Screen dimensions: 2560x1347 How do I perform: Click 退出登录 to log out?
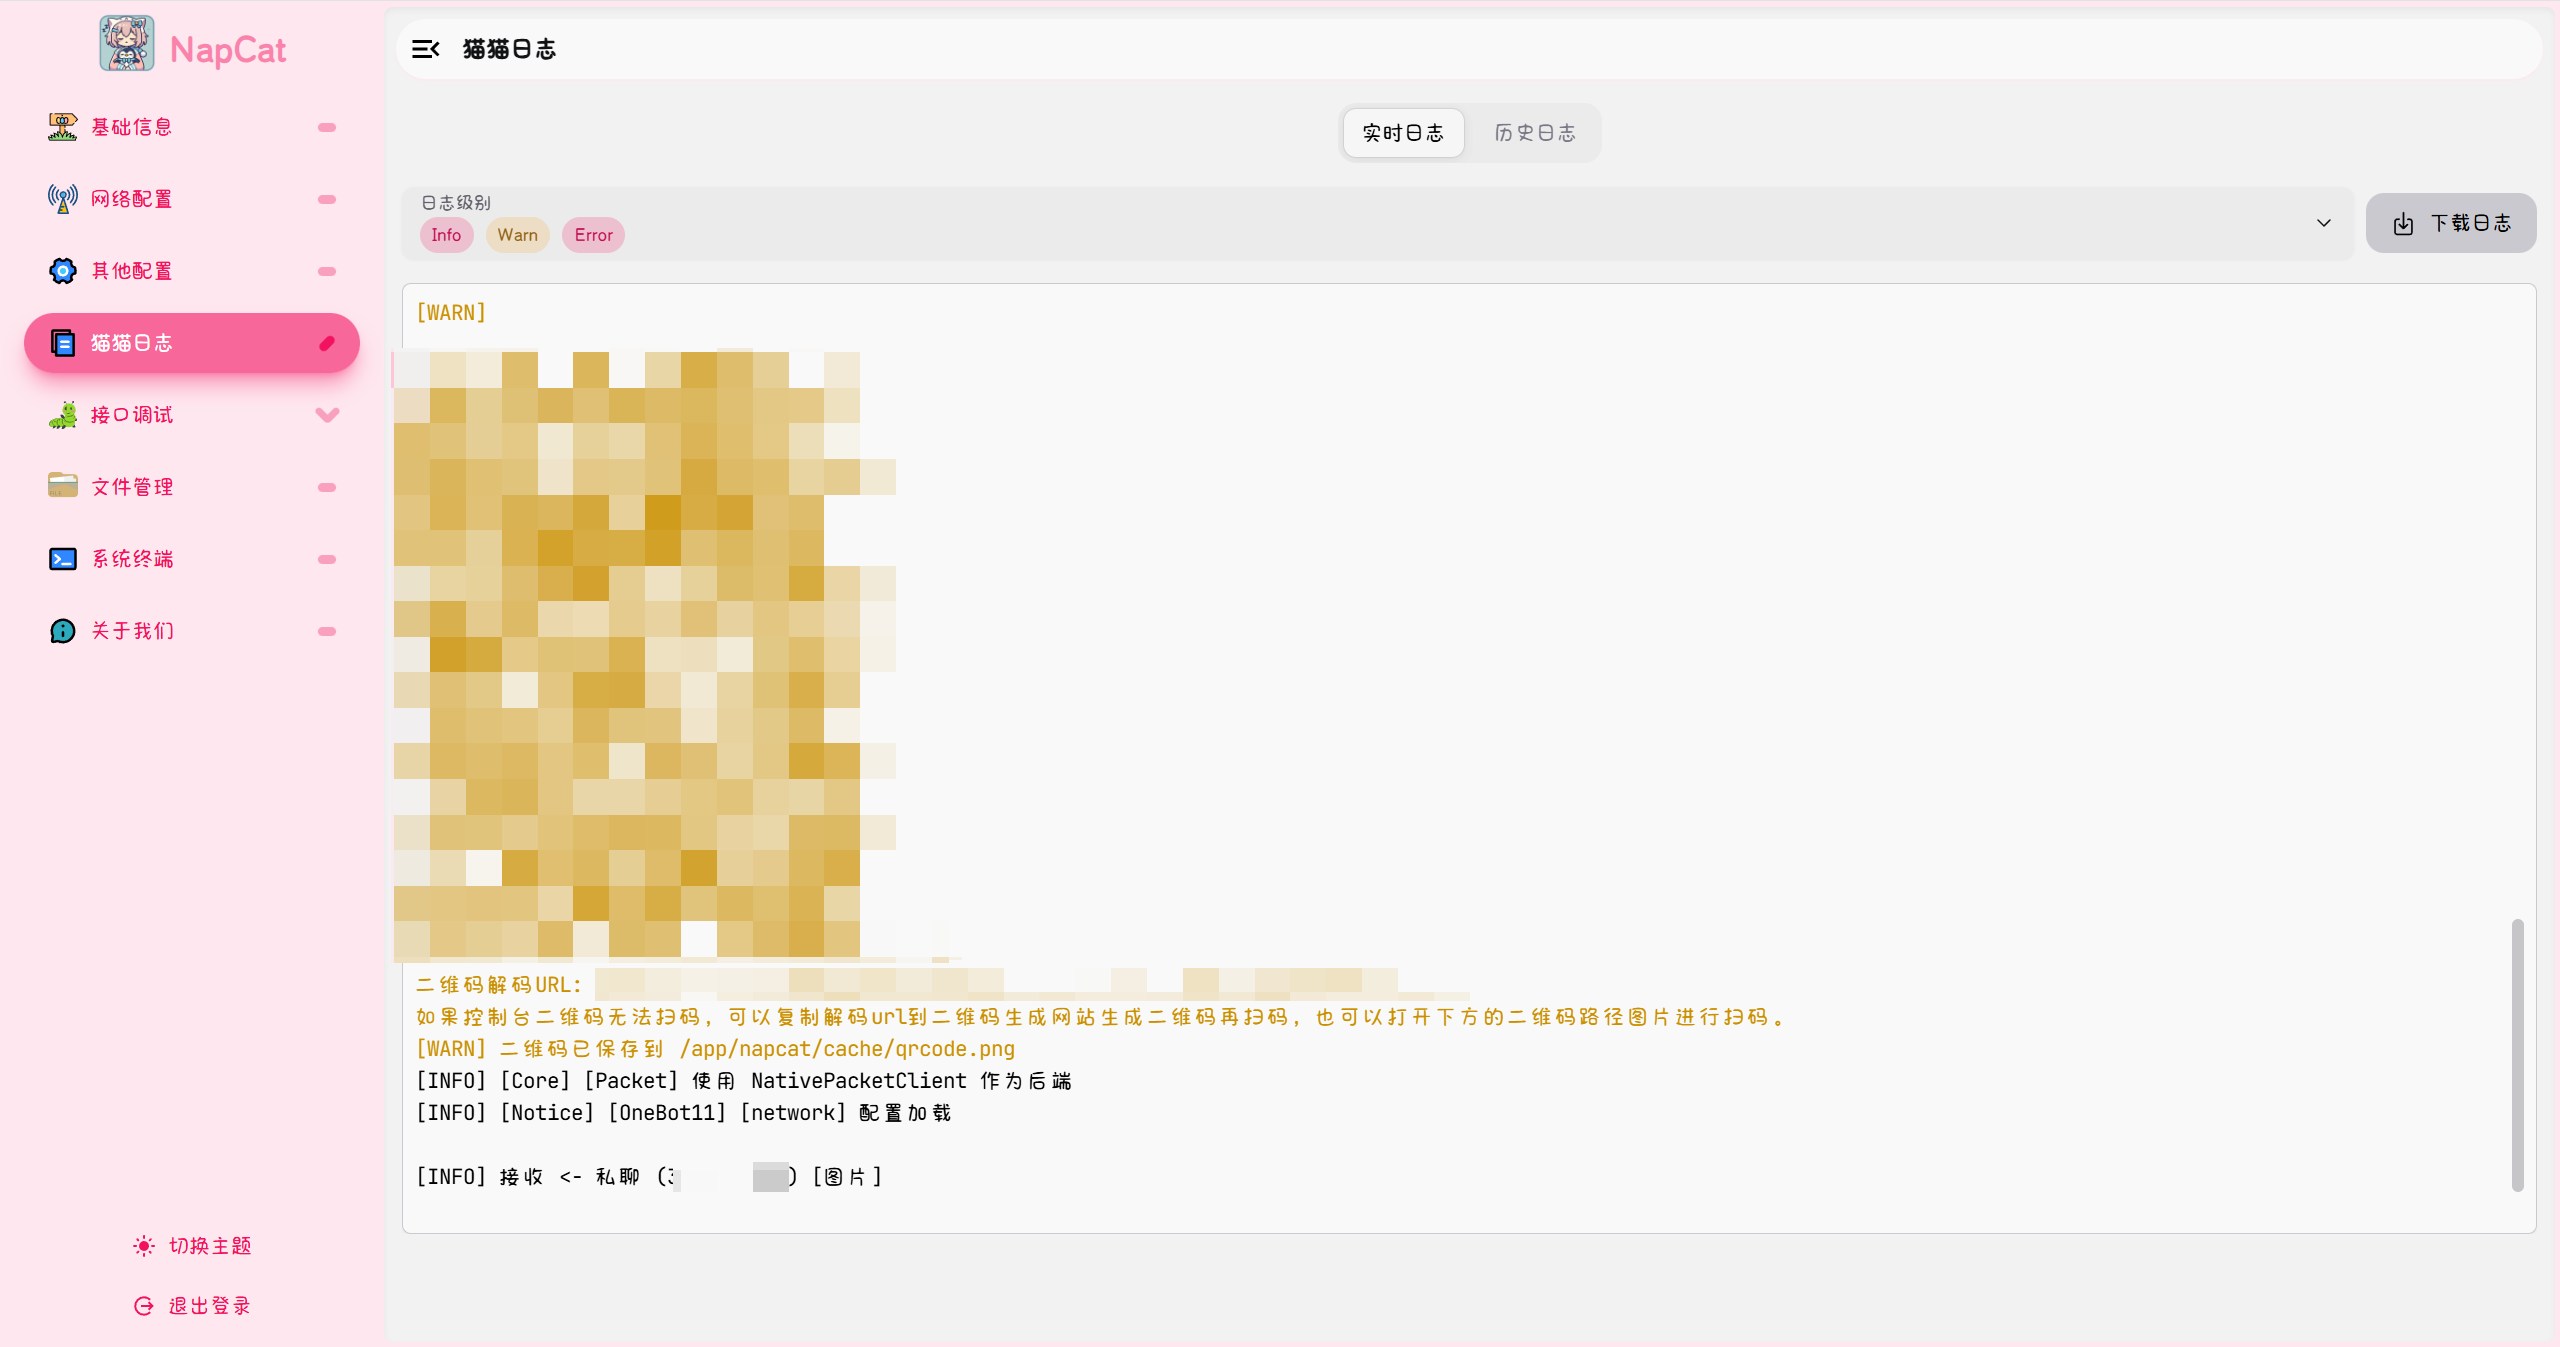(x=192, y=1306)
